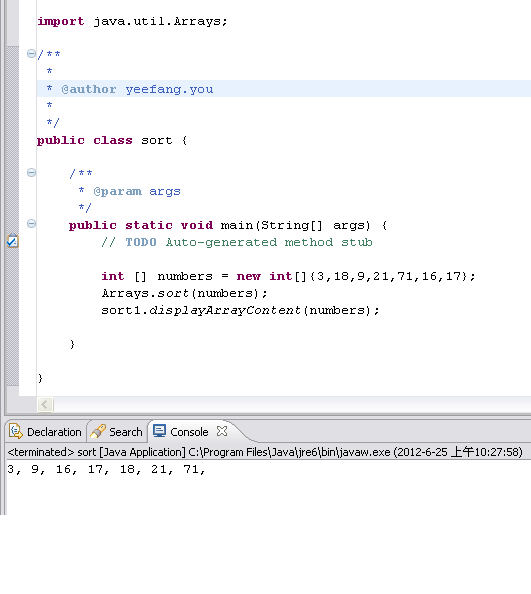
Task: Click the editor horizontal scroll left arrow
Action: 45,405
